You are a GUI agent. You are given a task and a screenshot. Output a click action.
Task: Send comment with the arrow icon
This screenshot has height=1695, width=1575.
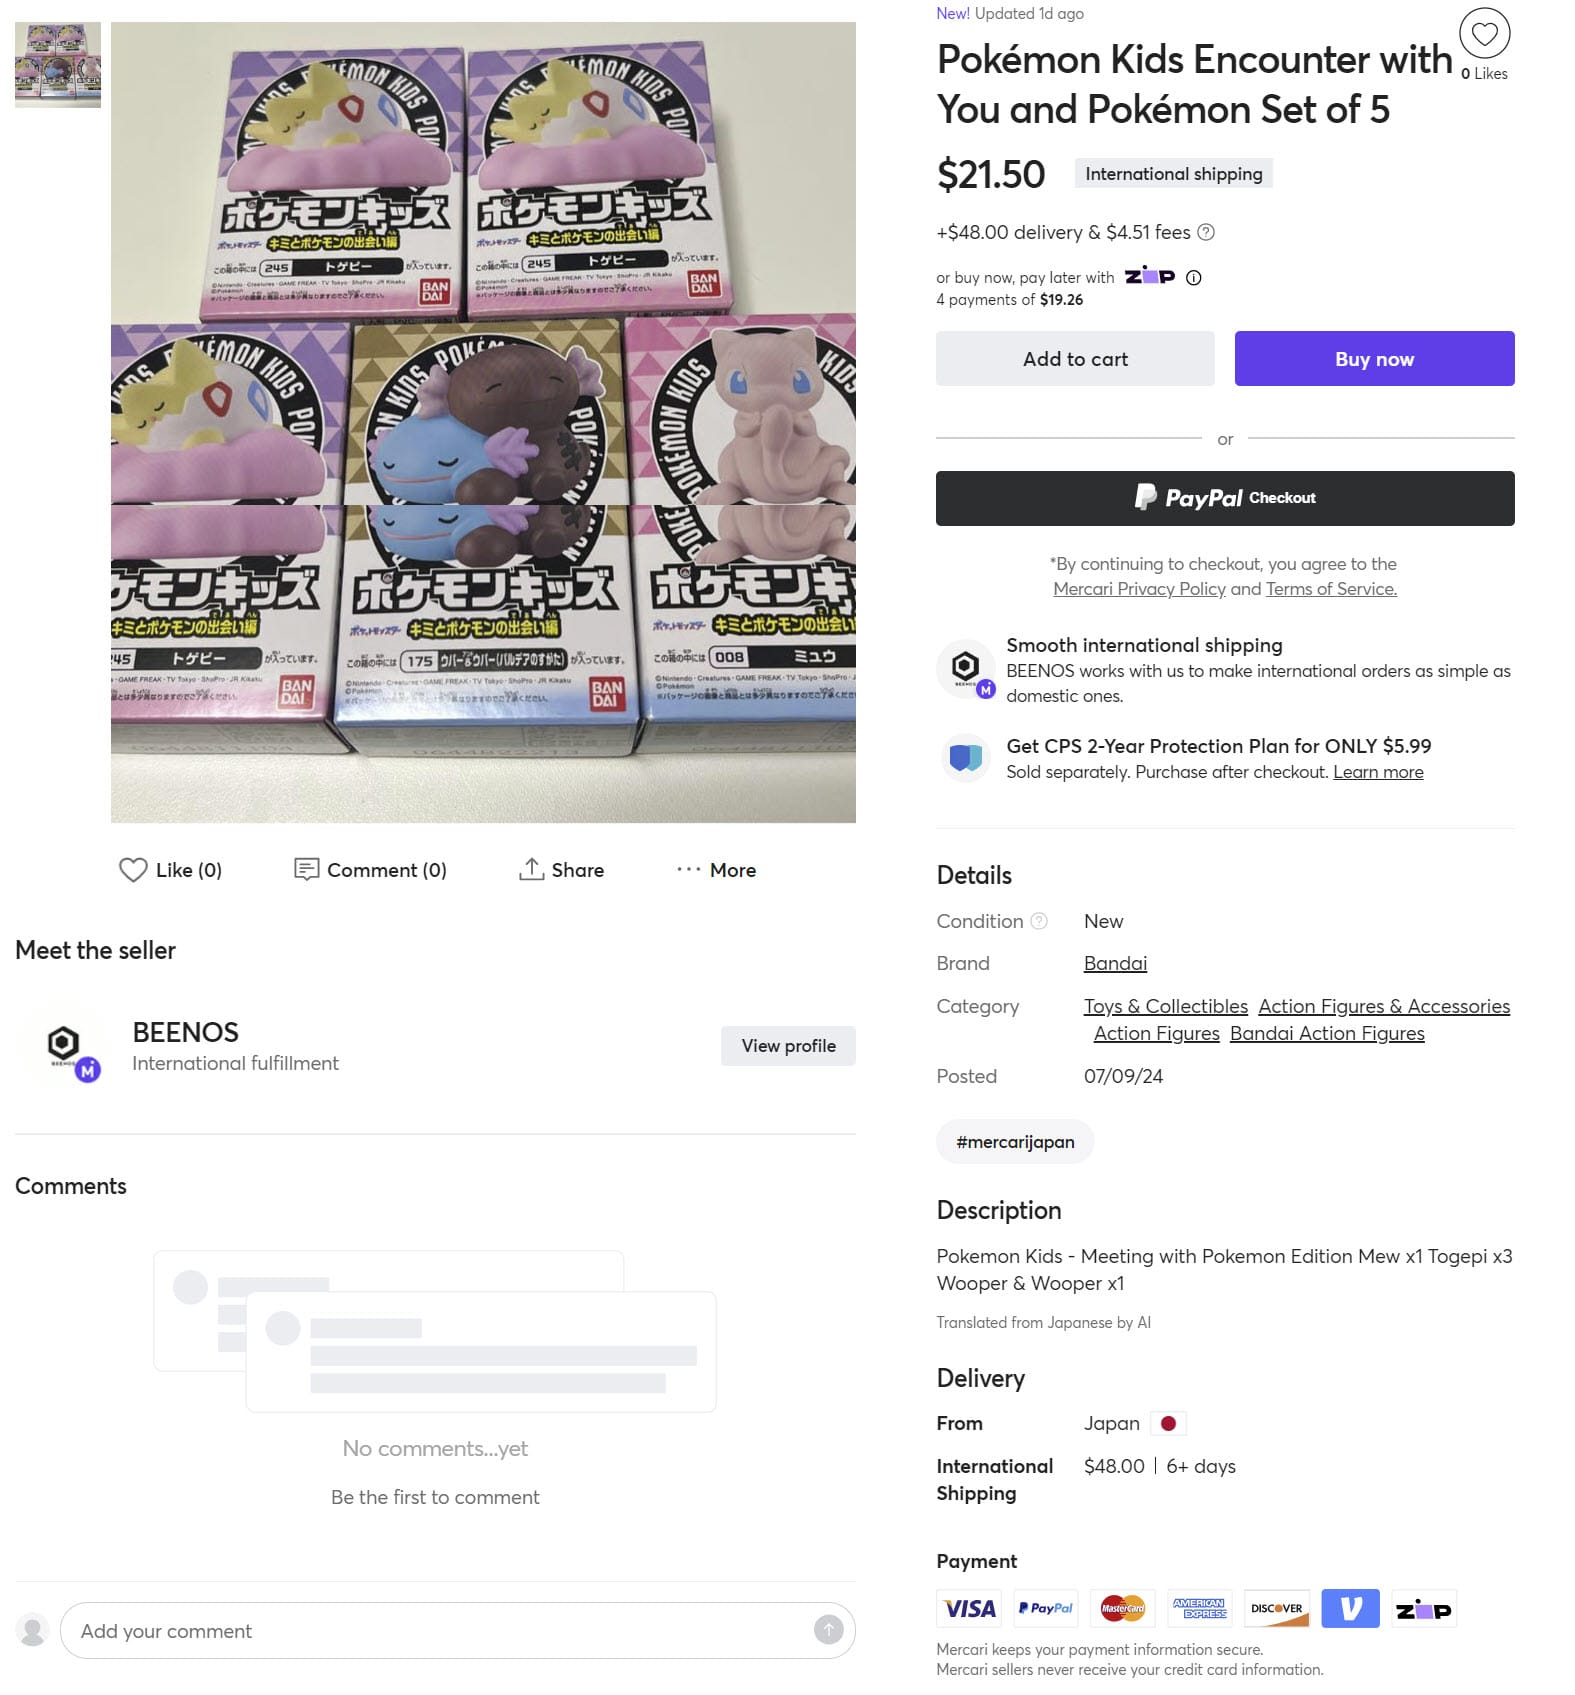828,1630
